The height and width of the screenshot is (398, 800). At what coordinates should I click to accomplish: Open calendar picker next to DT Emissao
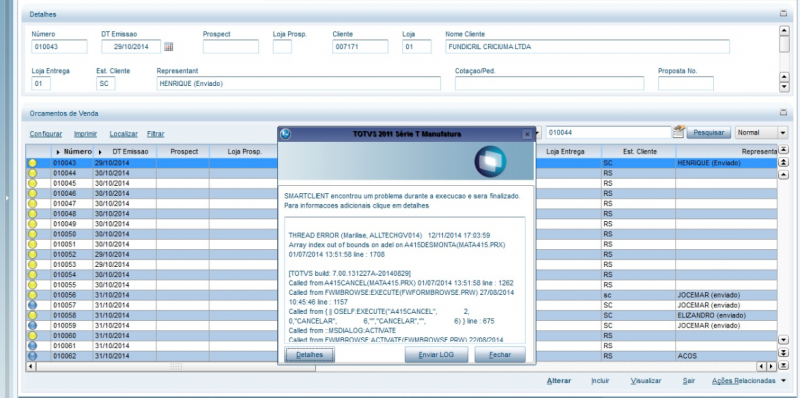(x=169, y=47)
